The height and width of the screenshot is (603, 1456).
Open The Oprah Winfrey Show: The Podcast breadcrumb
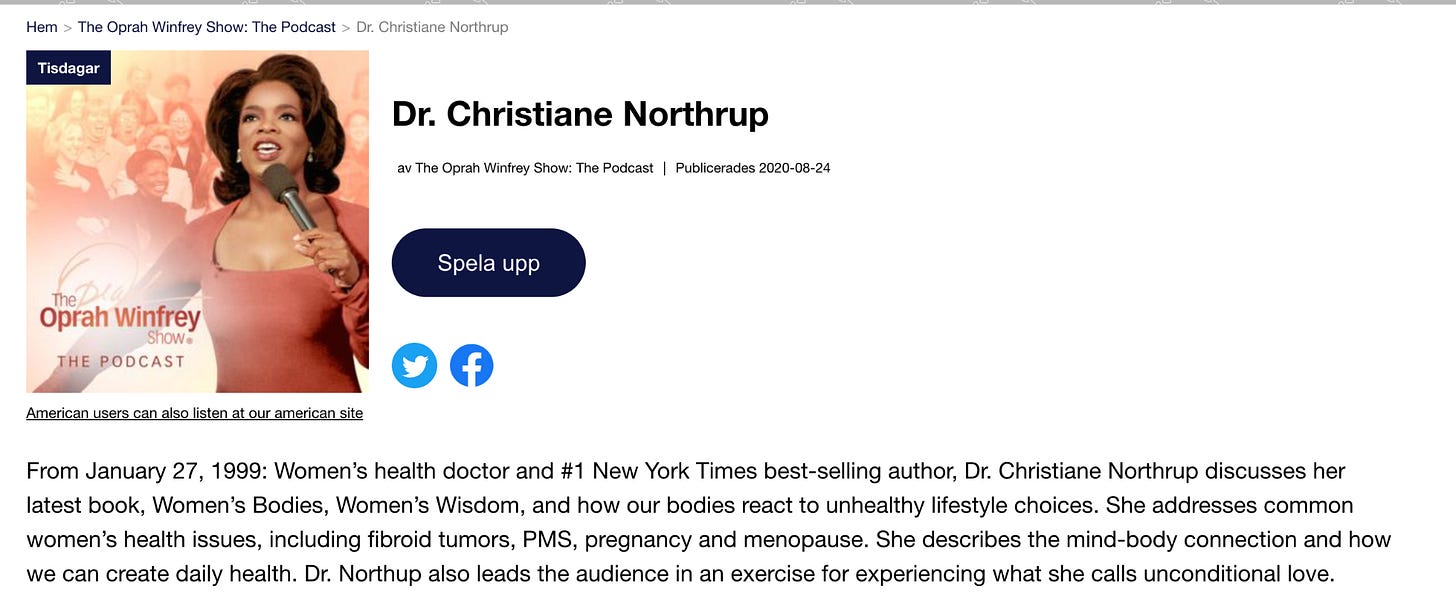click(x=204, y=26)
